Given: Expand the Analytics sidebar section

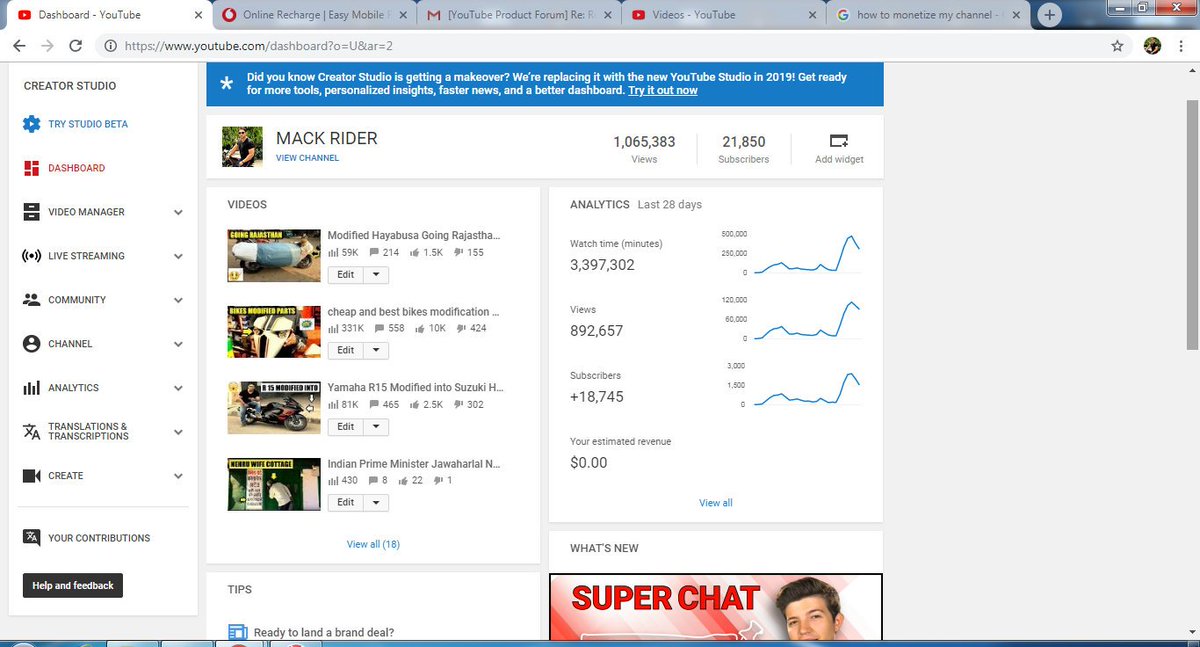Looking at the screenshot, I should [178, 388].
